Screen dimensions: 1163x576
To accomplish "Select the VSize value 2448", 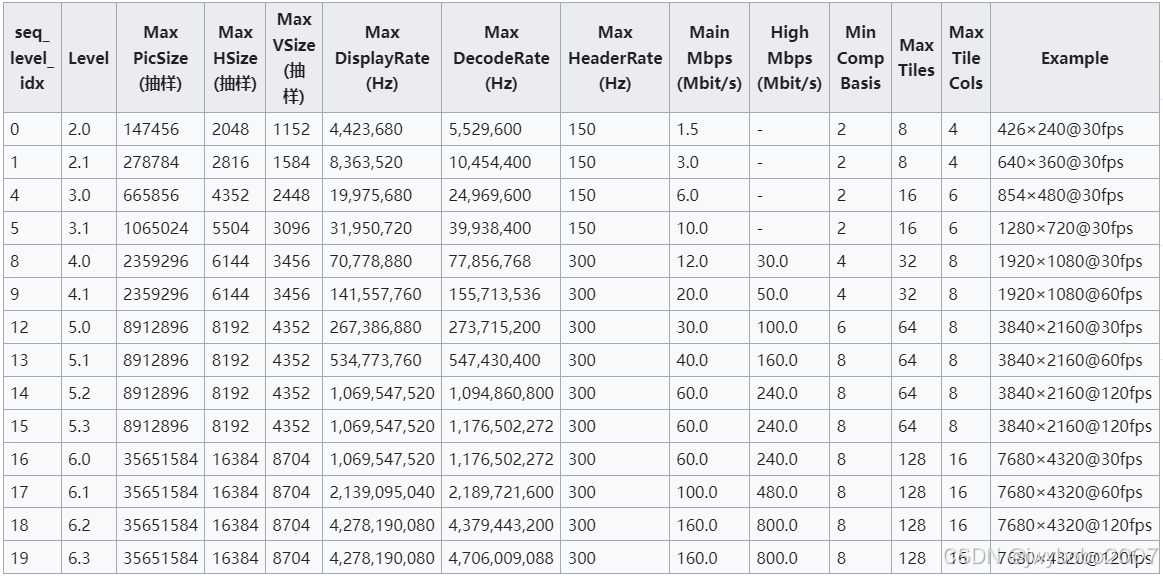I will 291,196.
